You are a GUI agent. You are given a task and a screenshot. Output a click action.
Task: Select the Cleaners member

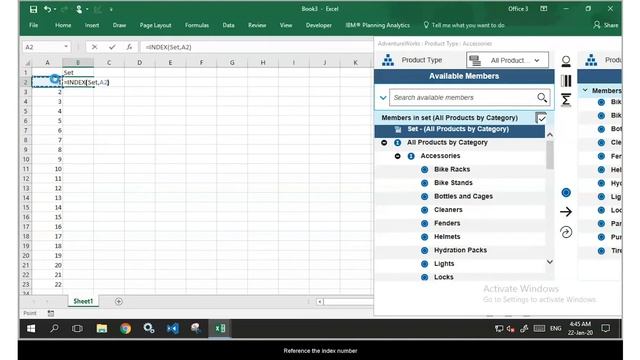coord(448,210)
